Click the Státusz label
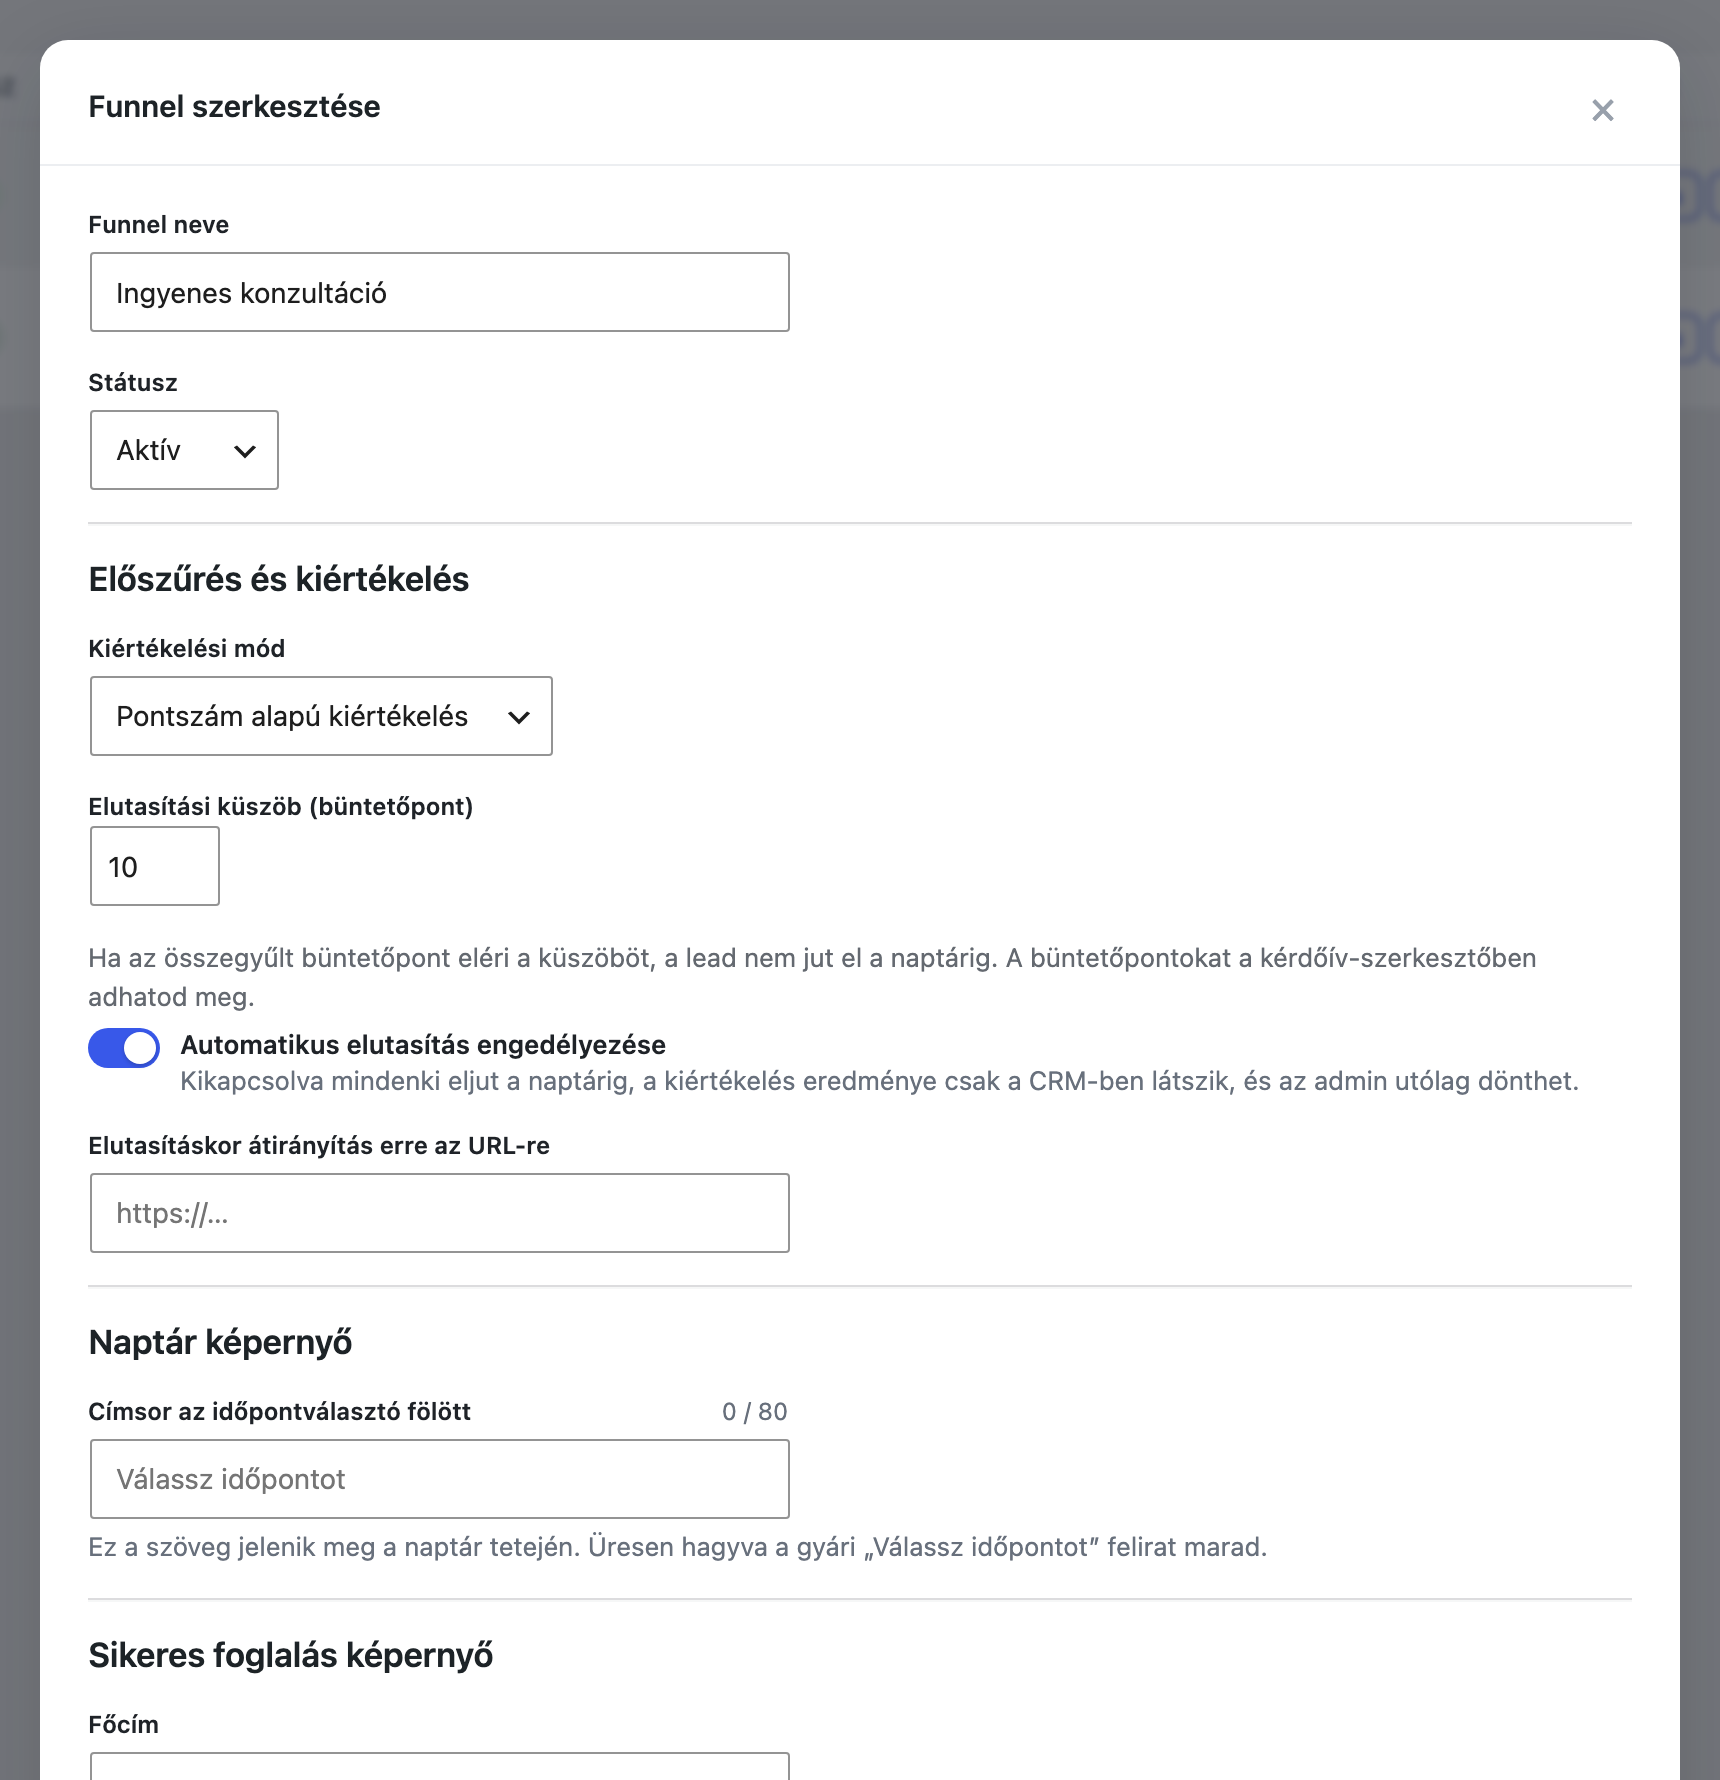This screenshot has width=1720, height=1780. [x=133, y=383]
